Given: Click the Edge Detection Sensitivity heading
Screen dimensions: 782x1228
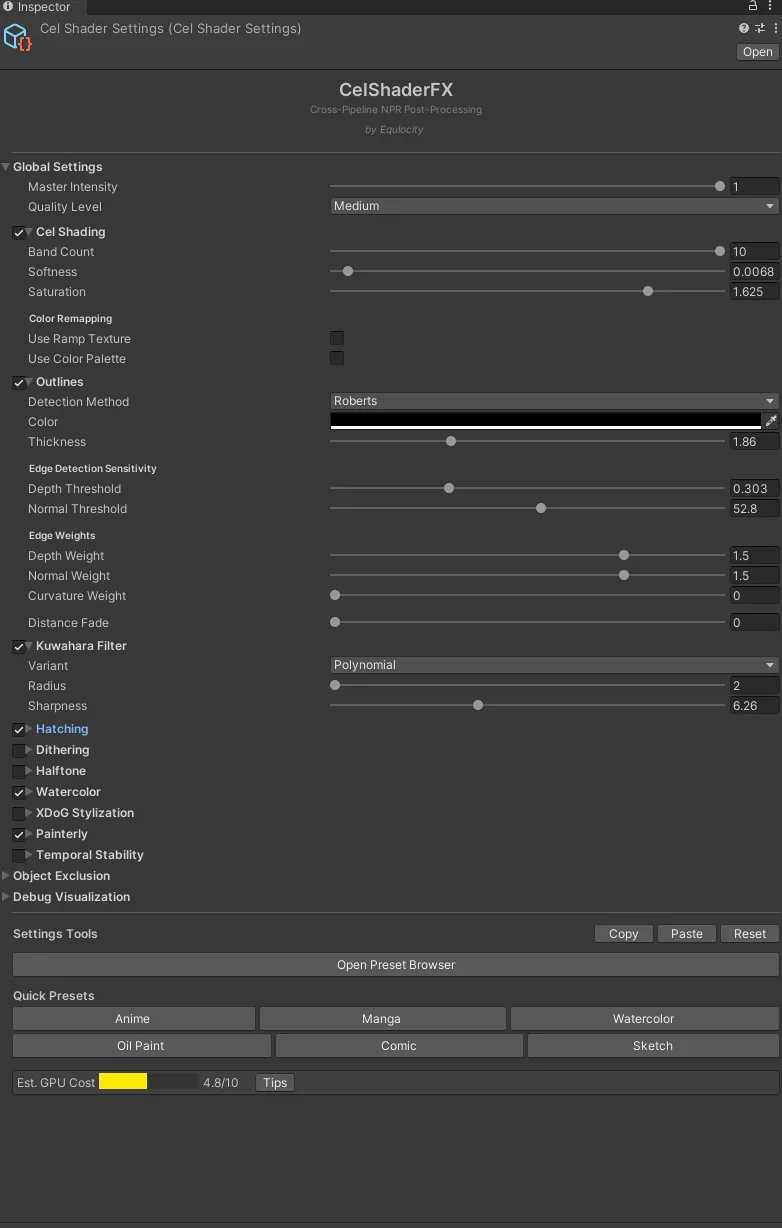Looking at the screenshot, I should [92, 468].
